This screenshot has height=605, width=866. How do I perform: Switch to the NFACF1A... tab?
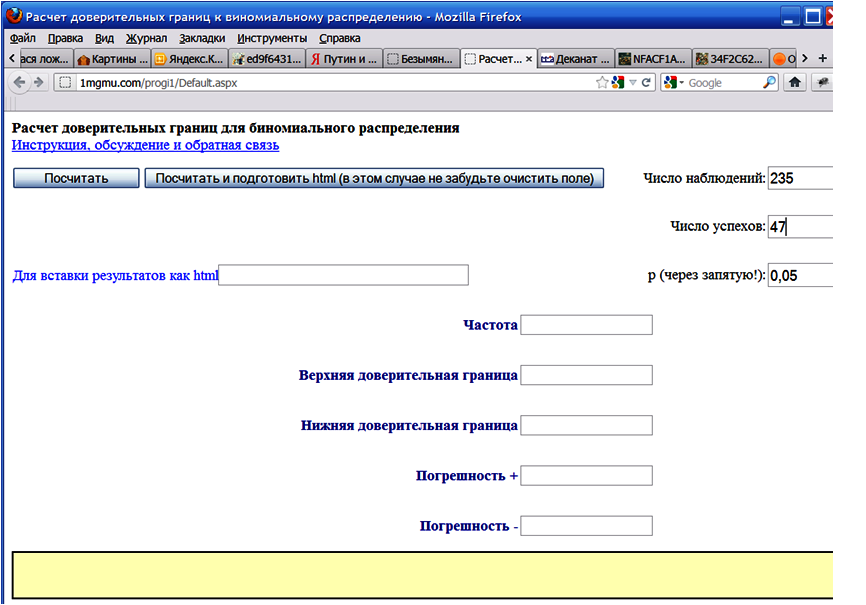pyautogui.click(x=653, y=59)
